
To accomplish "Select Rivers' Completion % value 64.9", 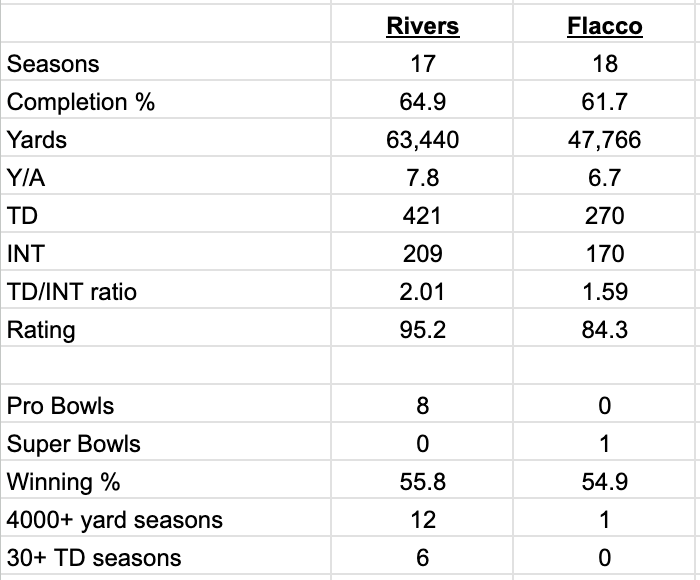I will point(422,102).
